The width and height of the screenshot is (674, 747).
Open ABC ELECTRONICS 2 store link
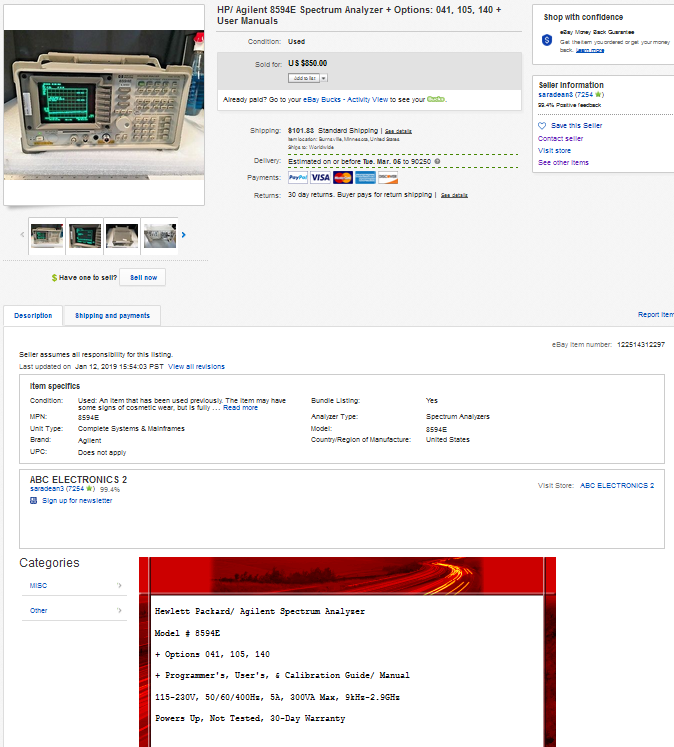617,485
